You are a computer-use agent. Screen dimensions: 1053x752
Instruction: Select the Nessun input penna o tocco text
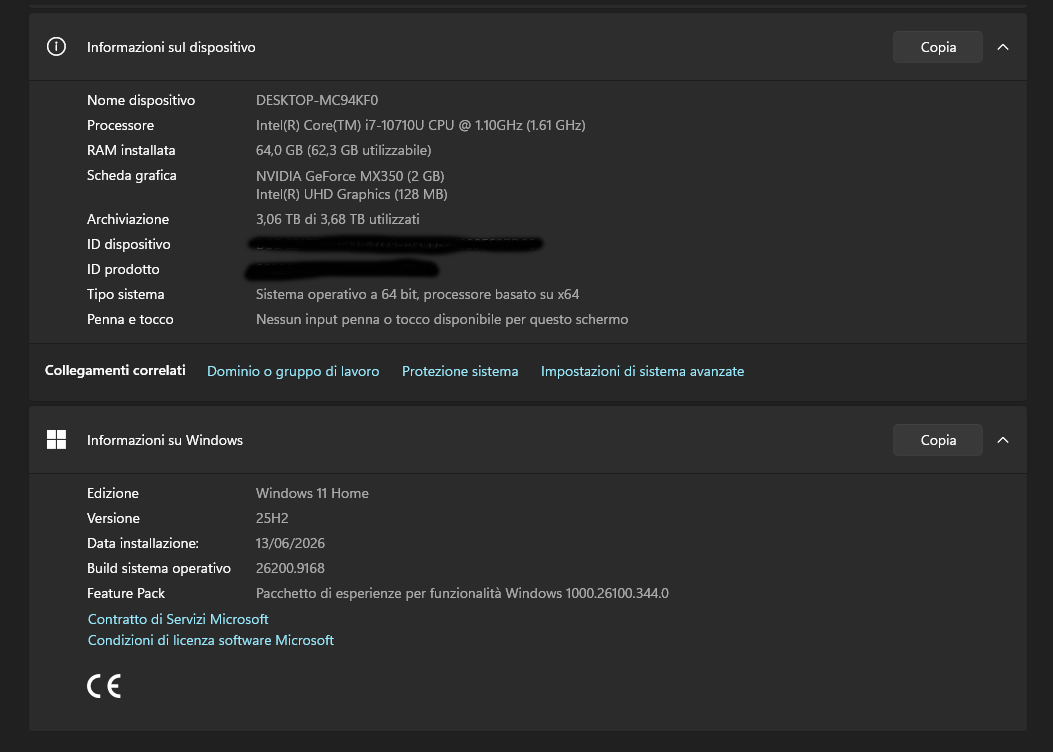point(442,320)
